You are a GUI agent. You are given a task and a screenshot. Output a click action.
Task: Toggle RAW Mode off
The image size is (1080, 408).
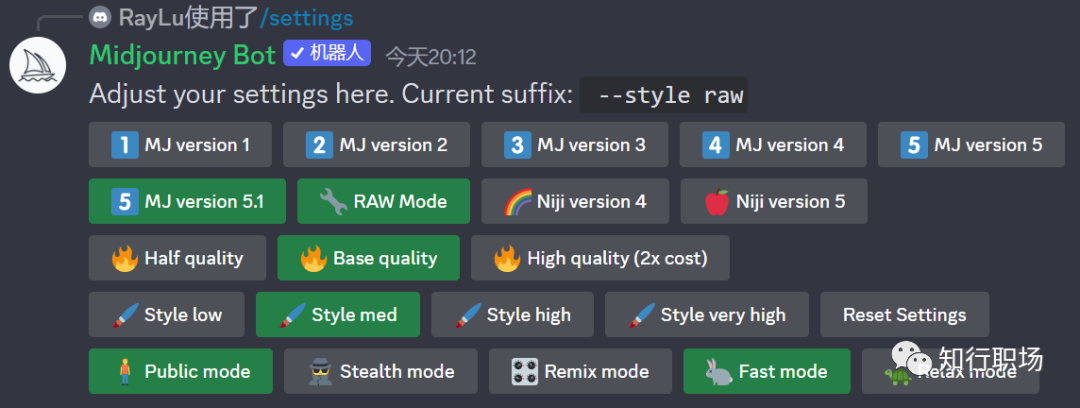384,201
